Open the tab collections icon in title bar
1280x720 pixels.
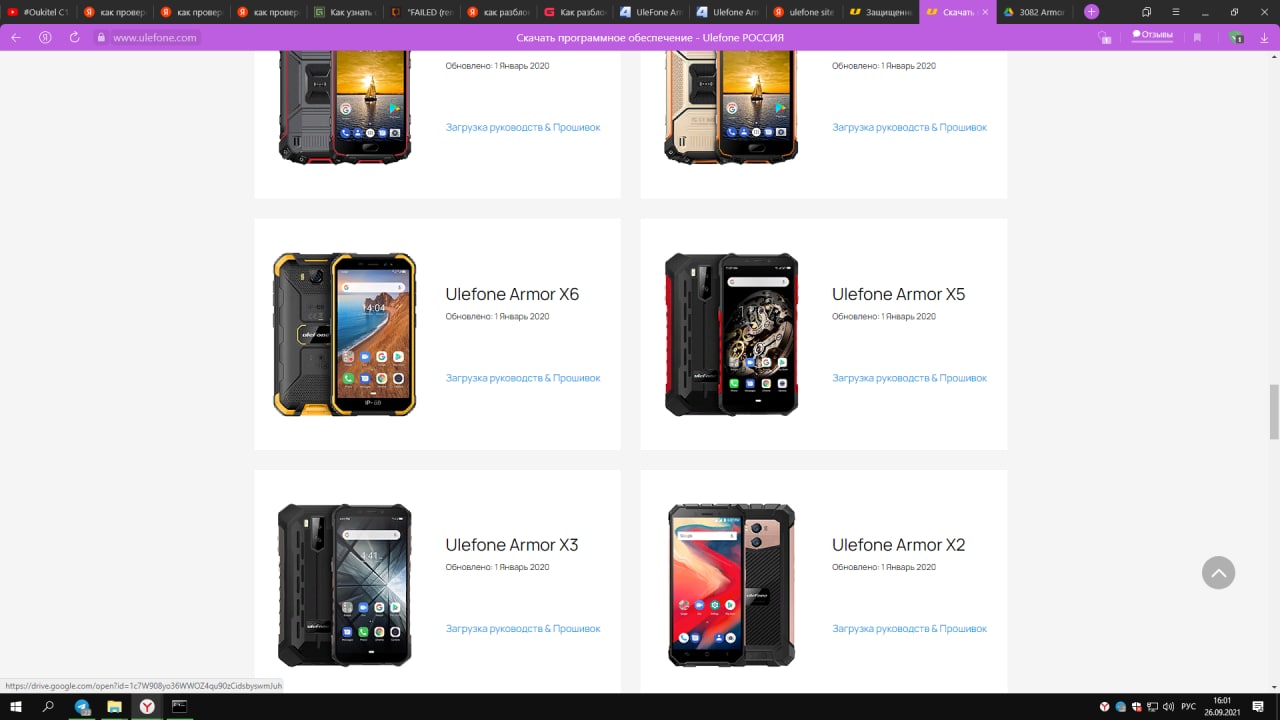[1146, 12]
